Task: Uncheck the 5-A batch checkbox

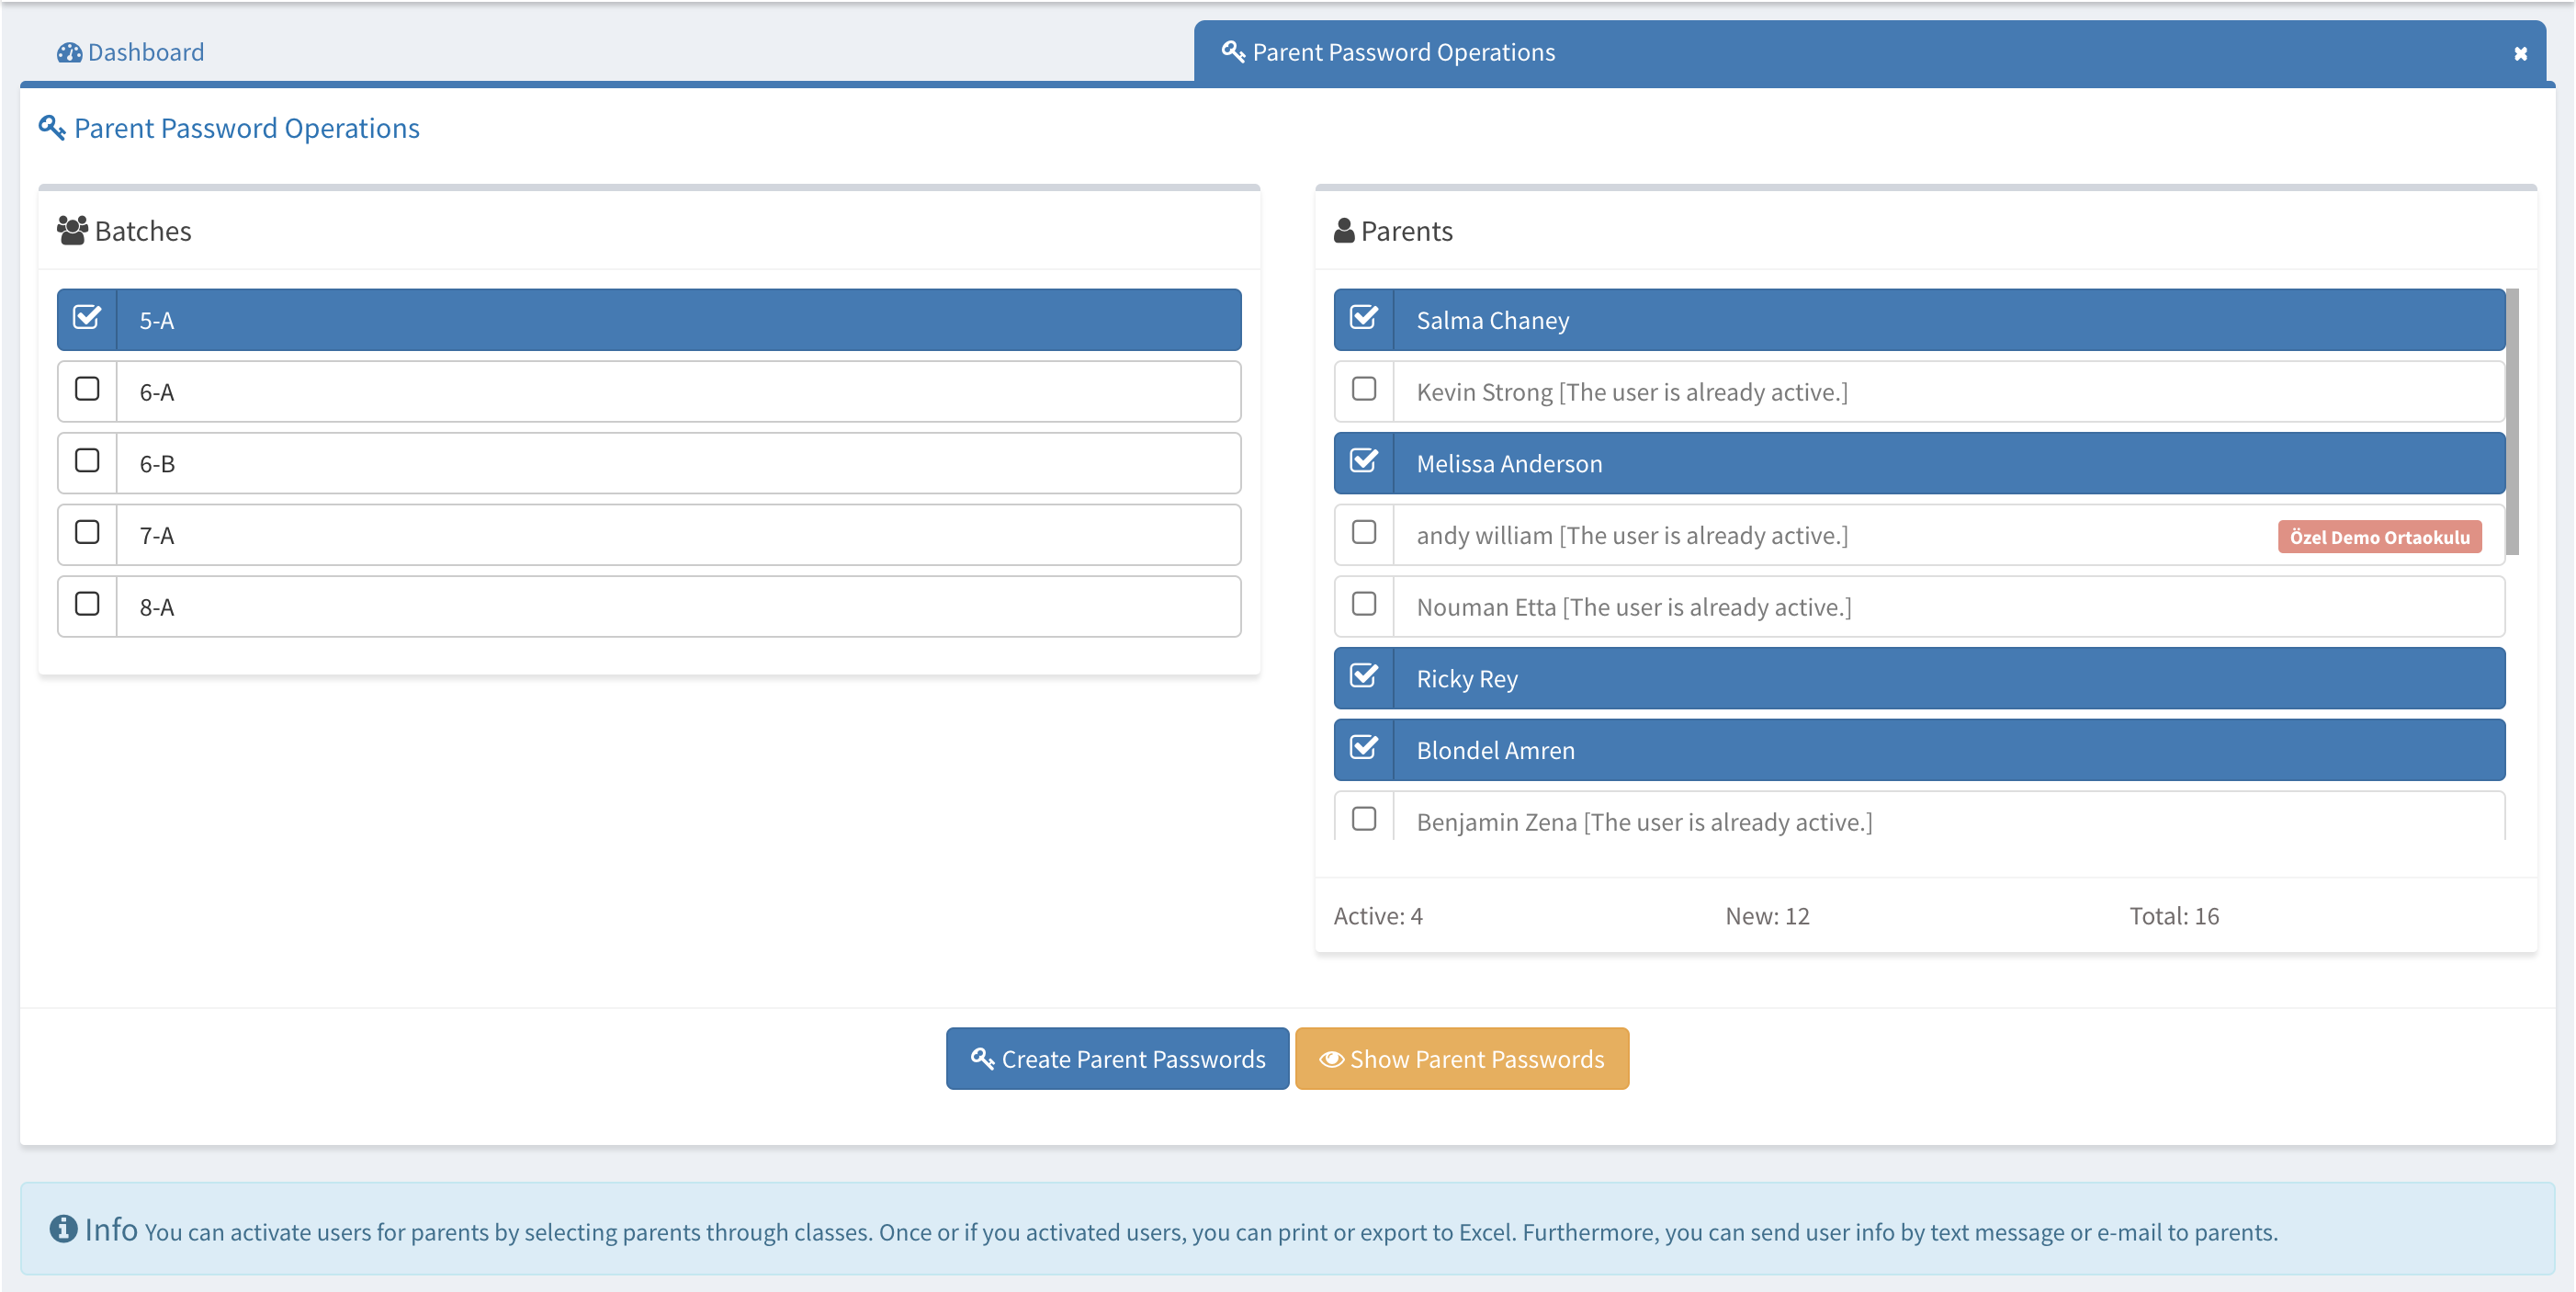Action: click(x=87, y=318)
